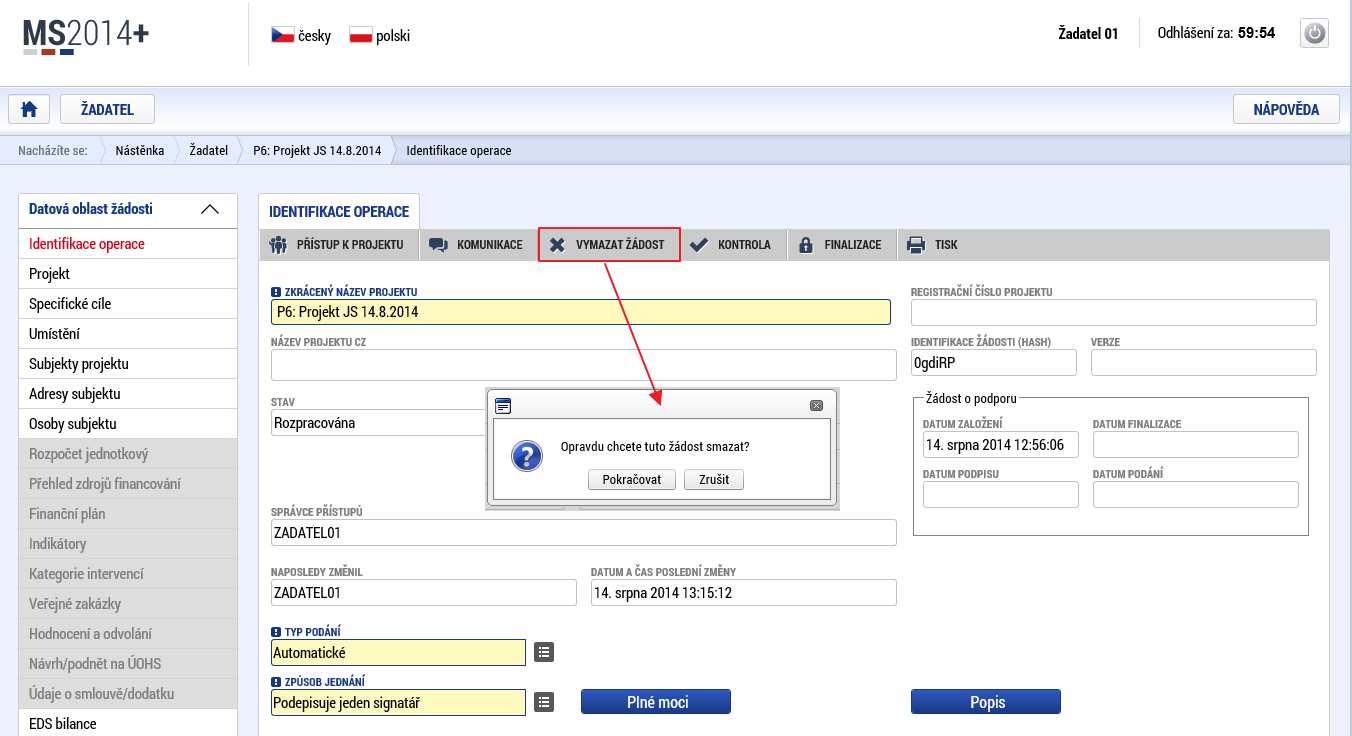Click the Název projektu CZ field
Image resolution: width=1352 pixels, height=736 pixels.
[x=584, y=365]
